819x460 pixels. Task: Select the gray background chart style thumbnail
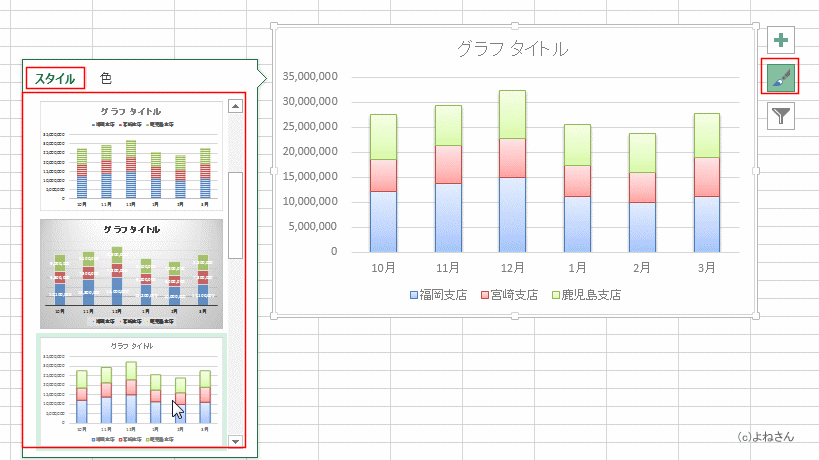click(132, 274)
